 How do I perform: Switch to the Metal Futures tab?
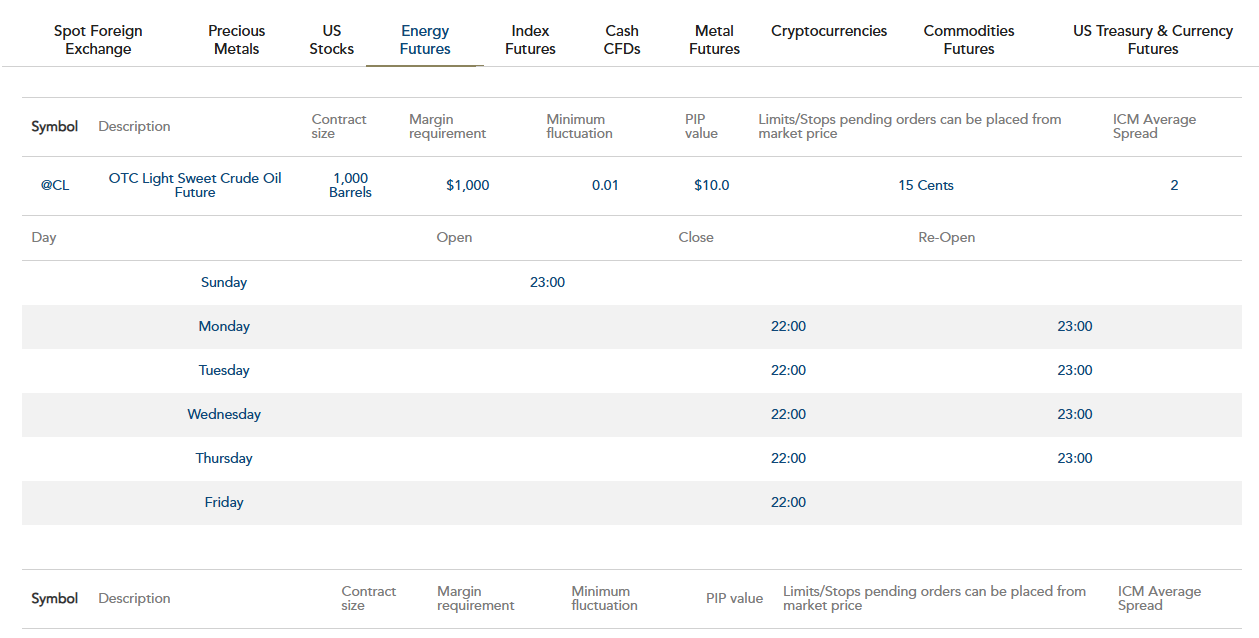coord(714,40)
